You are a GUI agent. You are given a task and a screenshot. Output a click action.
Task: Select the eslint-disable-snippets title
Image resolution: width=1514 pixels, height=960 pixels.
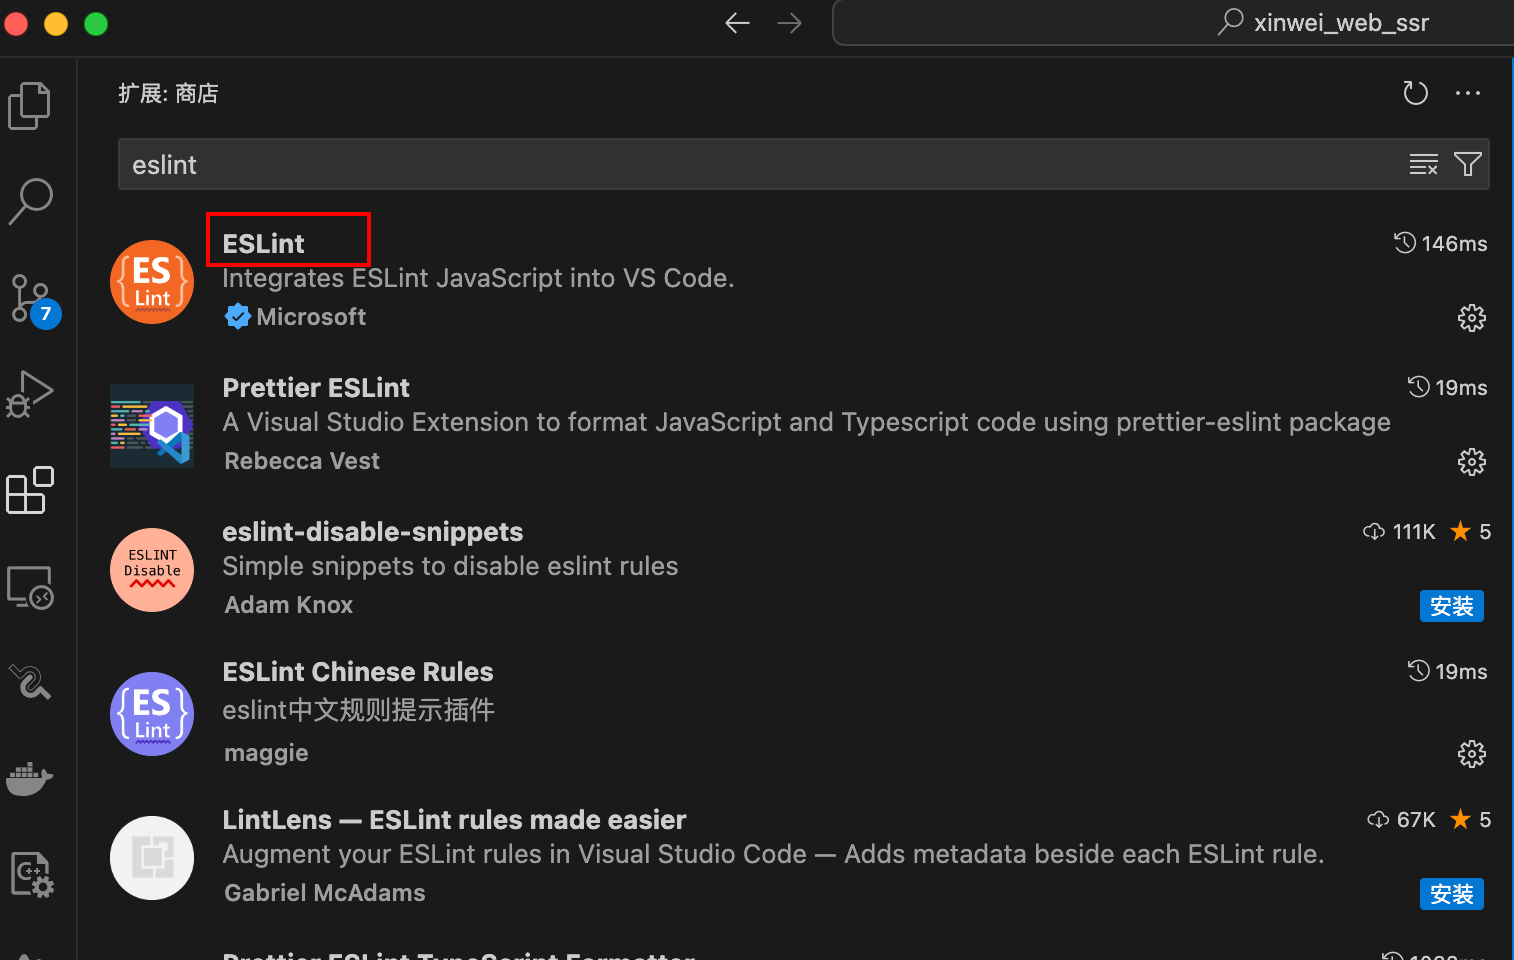point(373,532)
